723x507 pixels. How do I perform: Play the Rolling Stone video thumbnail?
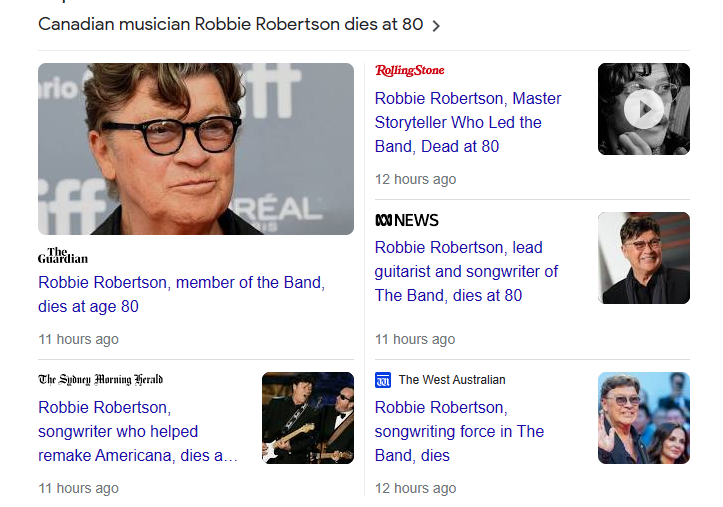(x=643, y=109)
